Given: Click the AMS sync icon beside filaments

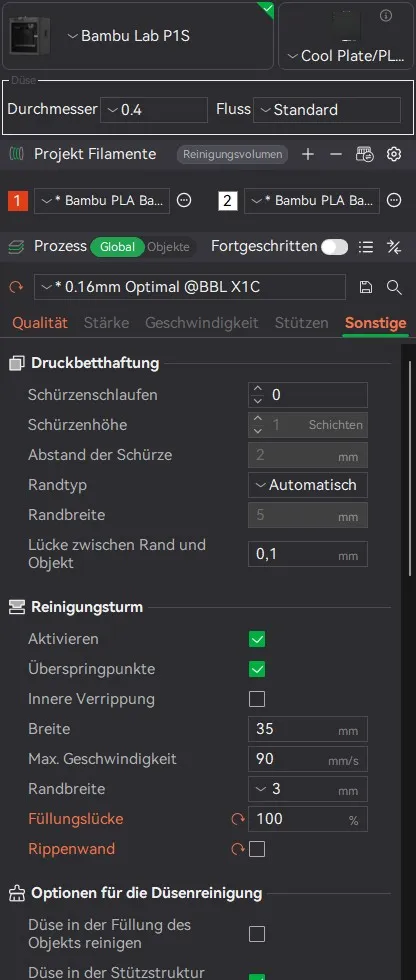Looking at the screenshot, I should pos(365,154).
